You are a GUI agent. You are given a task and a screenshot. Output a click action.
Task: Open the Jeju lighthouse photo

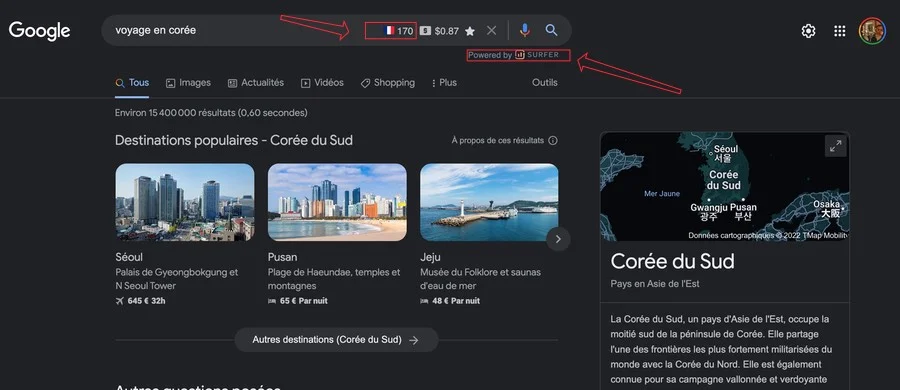pos(489,202)
